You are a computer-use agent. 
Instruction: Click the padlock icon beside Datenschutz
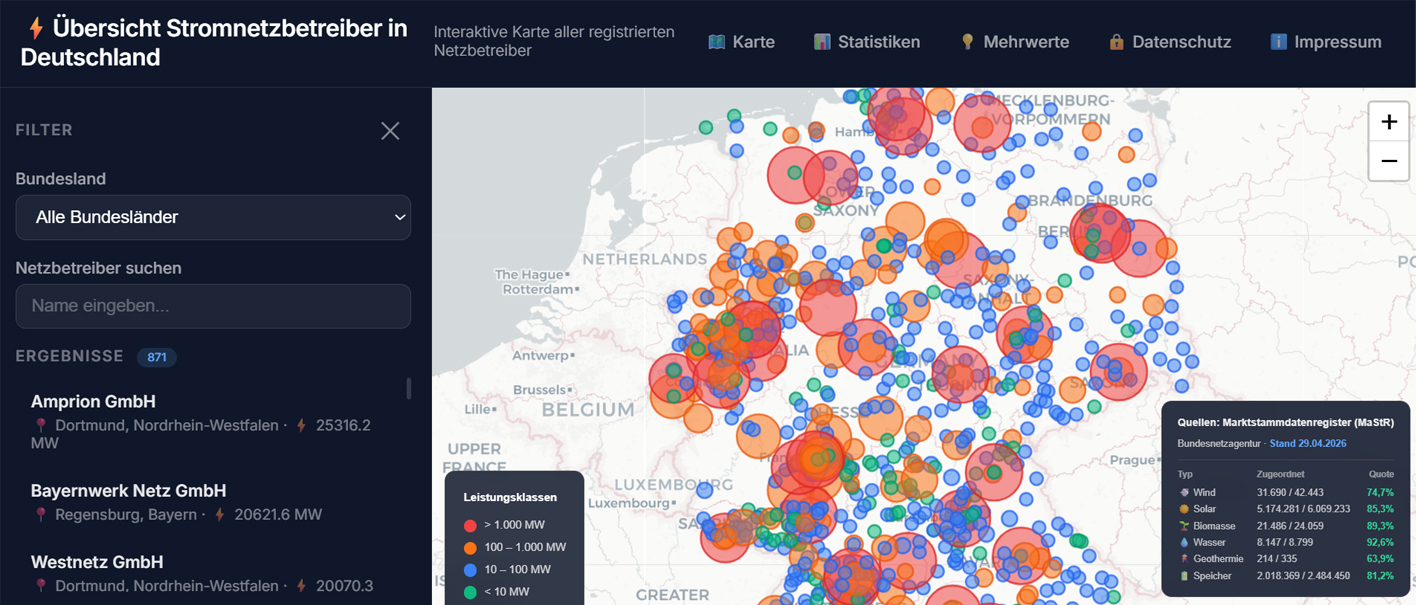(1116, 42)
